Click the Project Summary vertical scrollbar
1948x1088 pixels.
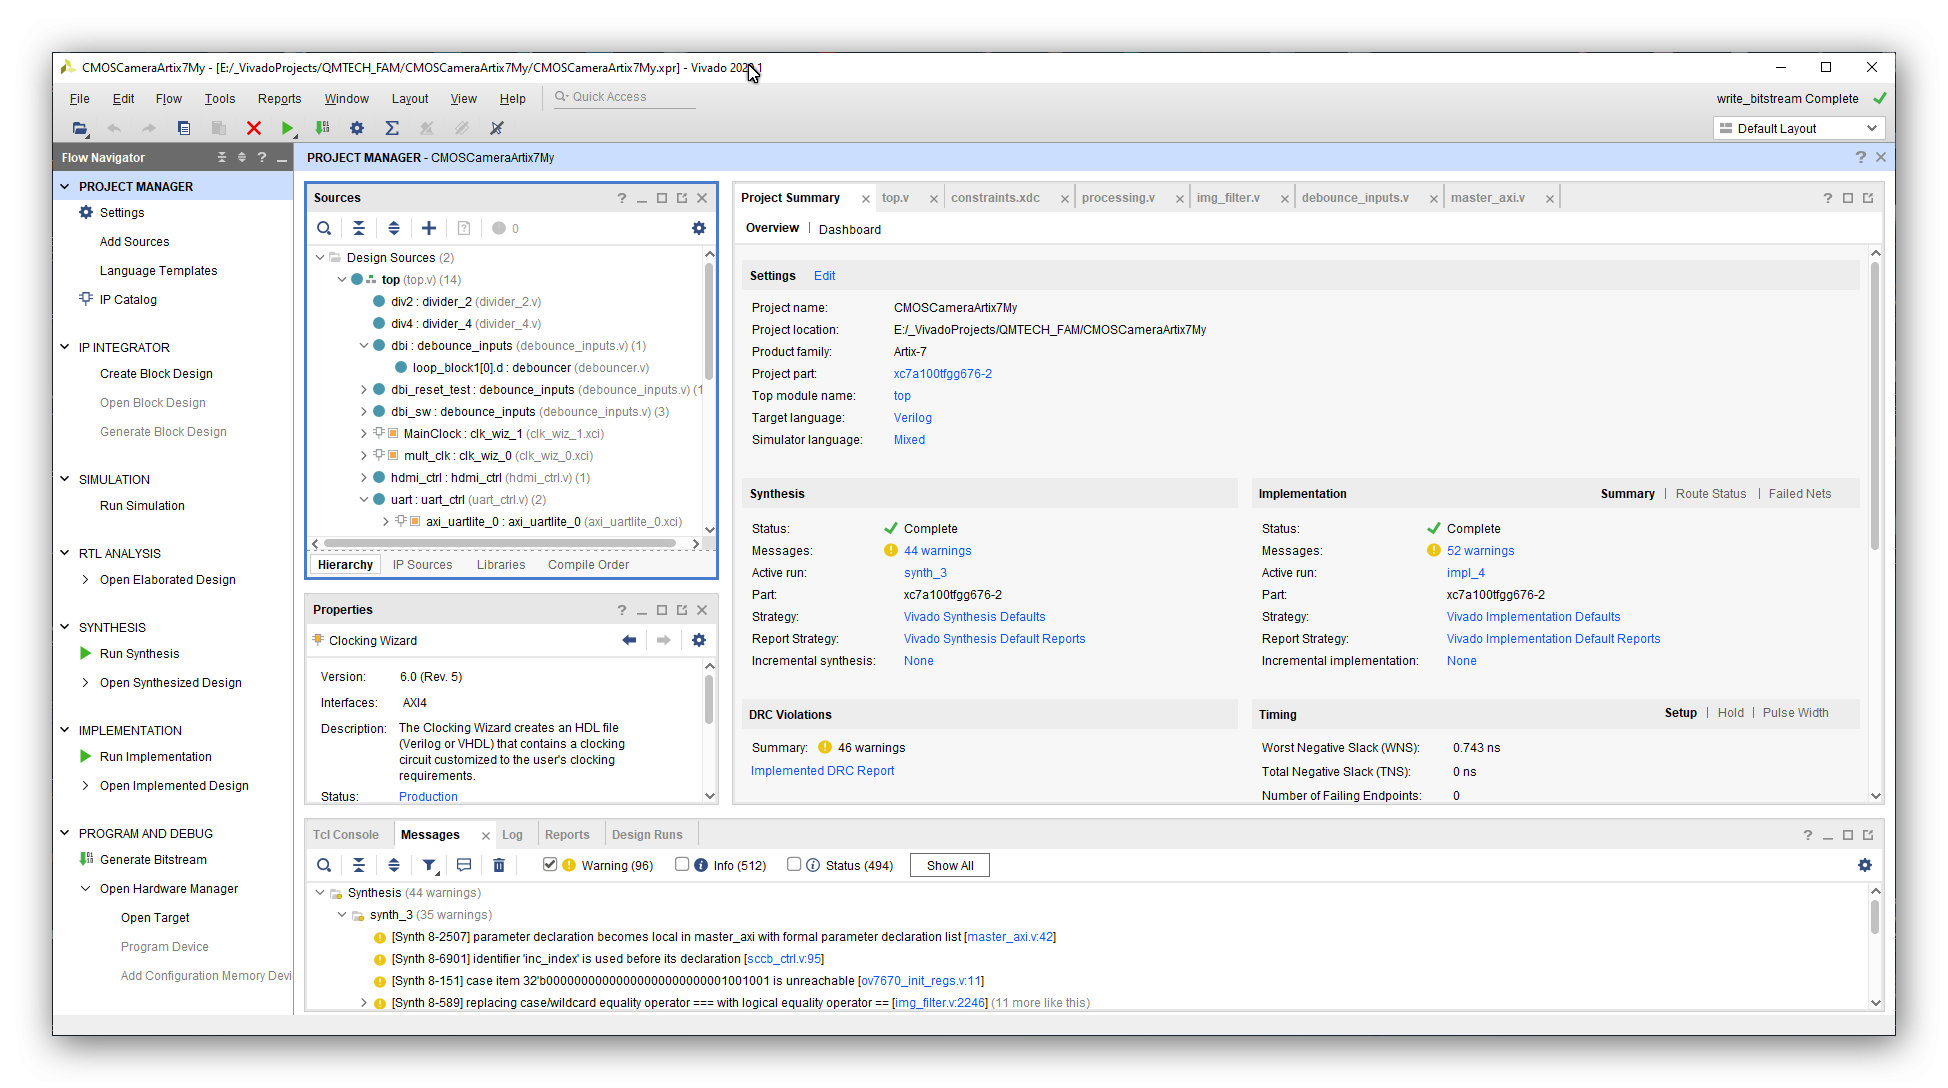pos(1875,405)
